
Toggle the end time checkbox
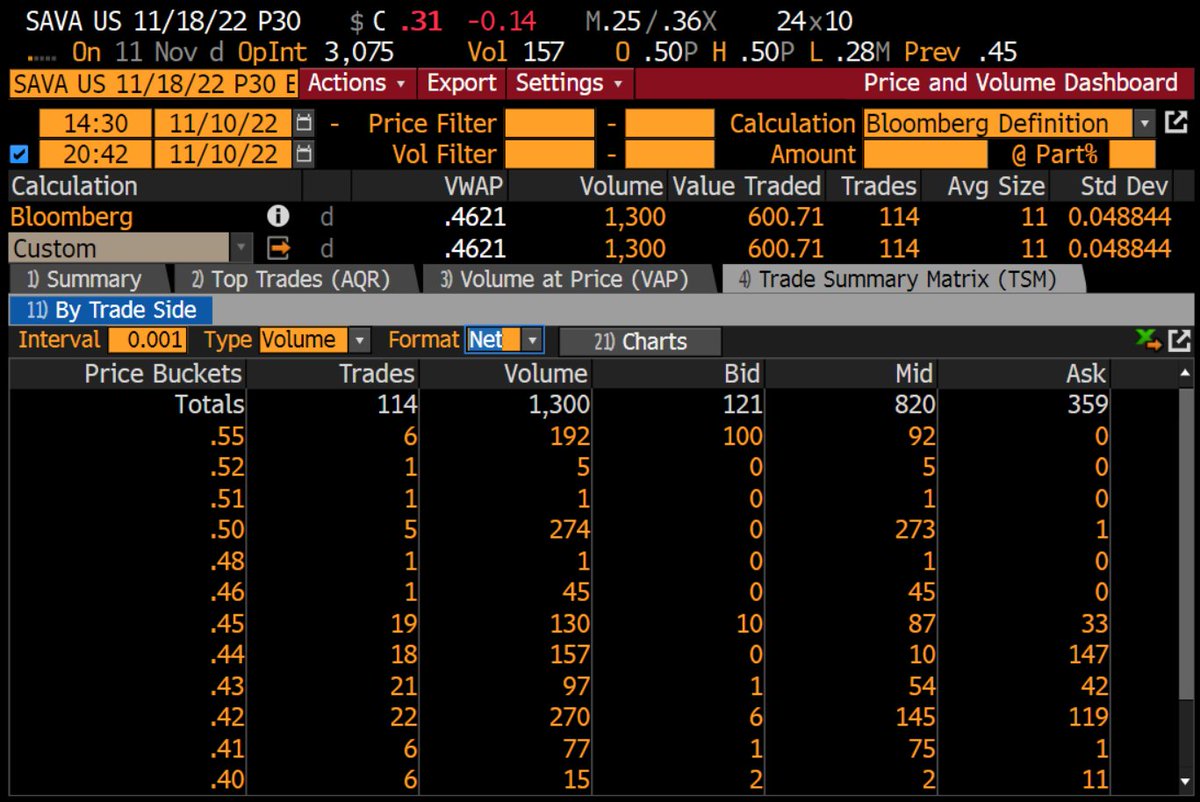click(18, 154)
